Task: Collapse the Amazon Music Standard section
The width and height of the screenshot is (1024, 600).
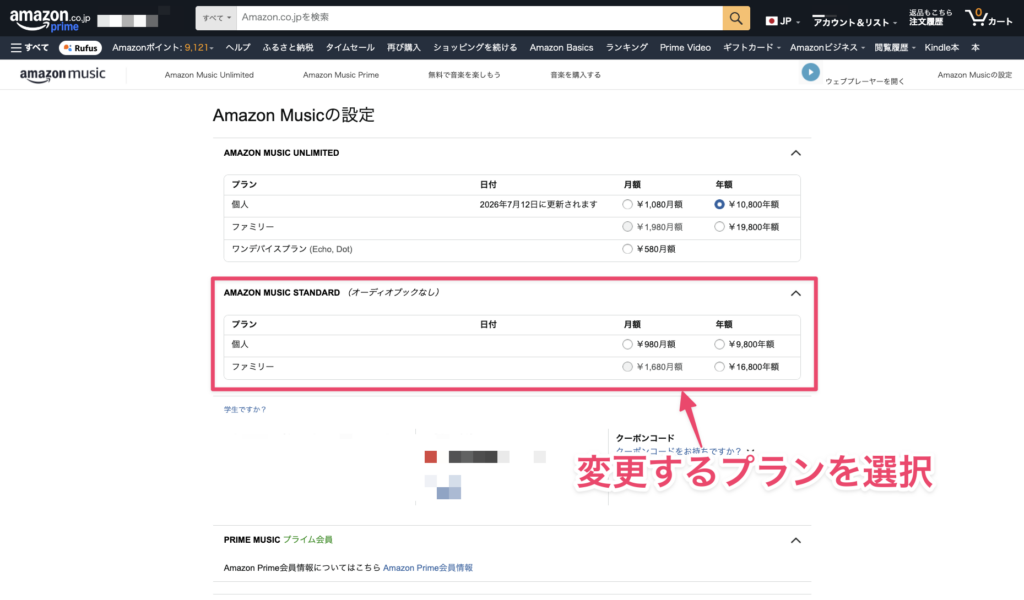Action: [x=795, y=293]
